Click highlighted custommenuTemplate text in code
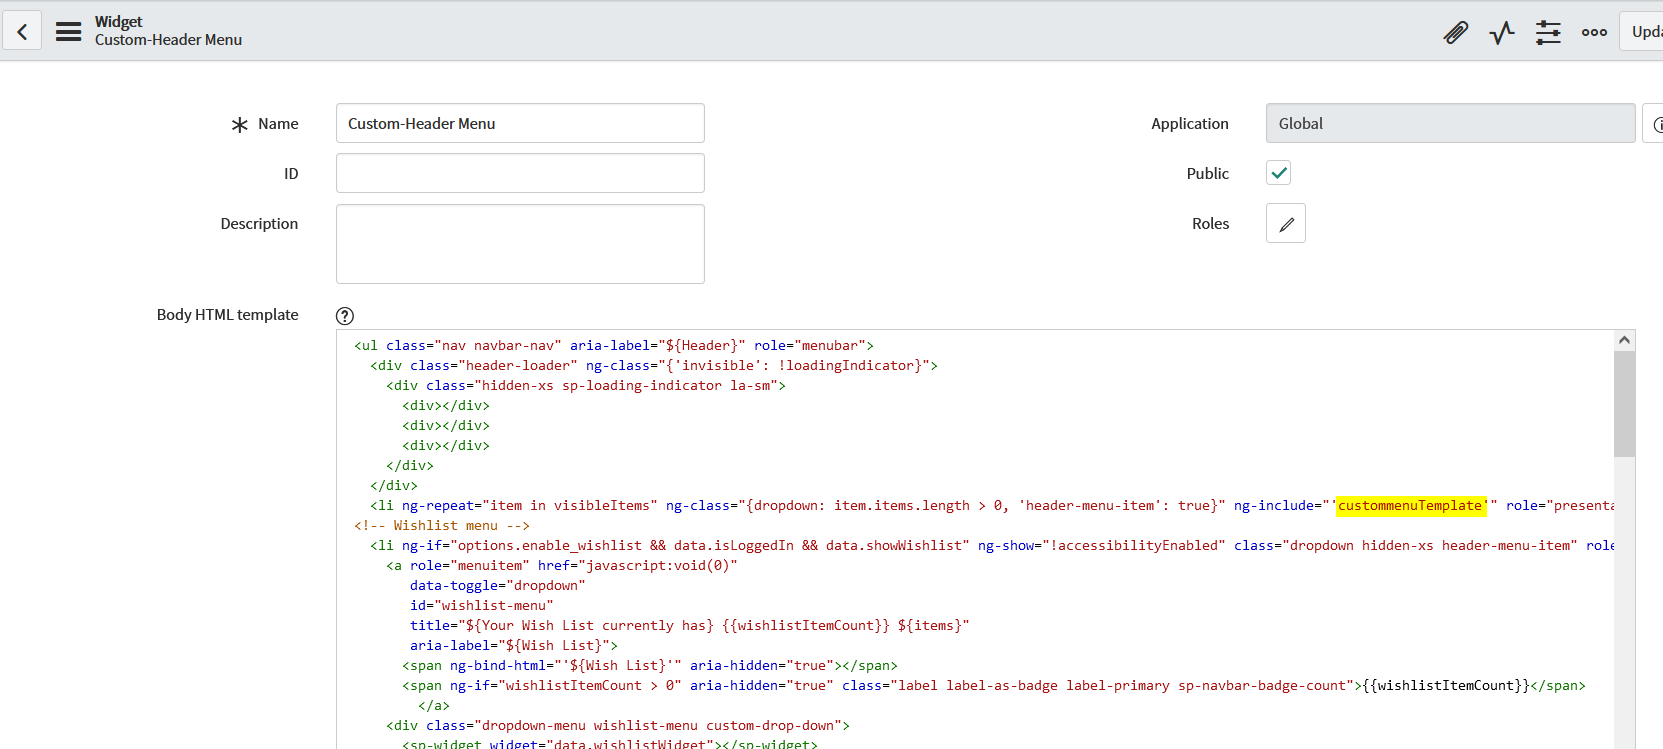1663x749 pixels. pyautogui.click(x=1410, y=505)
